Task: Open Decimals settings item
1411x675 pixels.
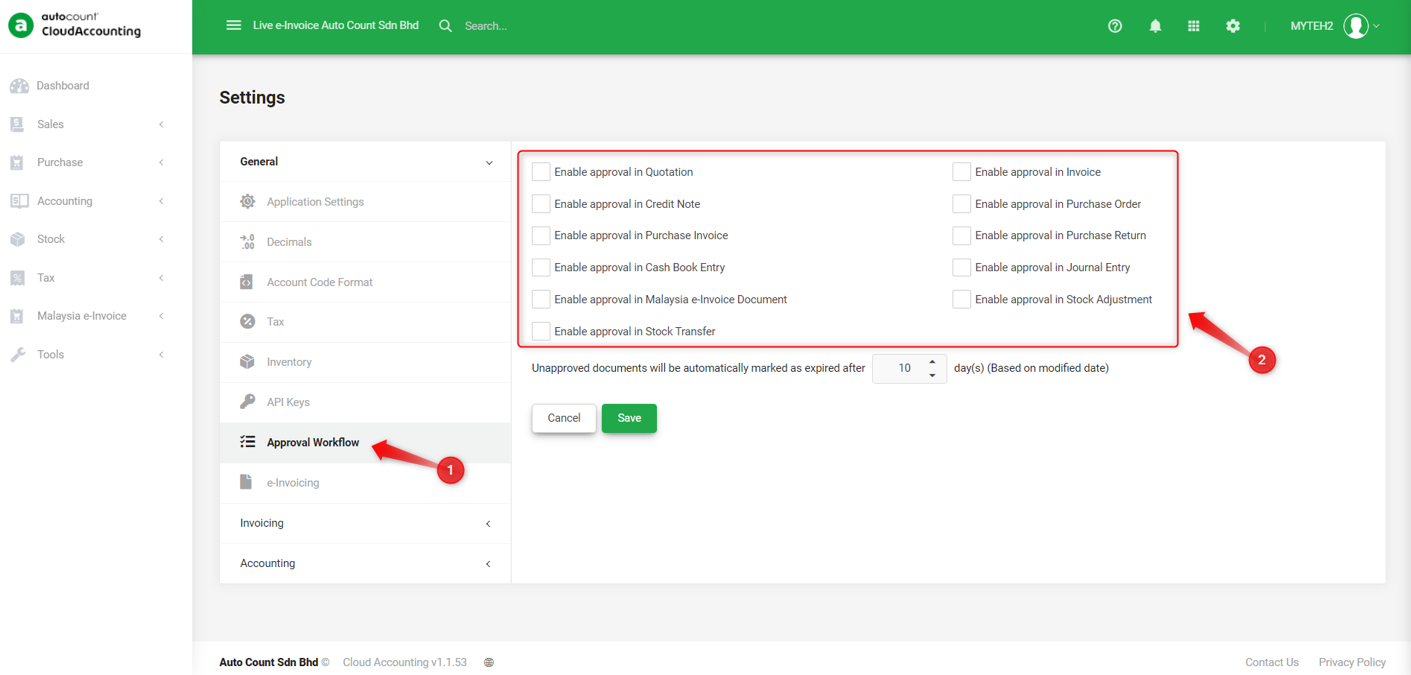Action: tap(365, 242)
